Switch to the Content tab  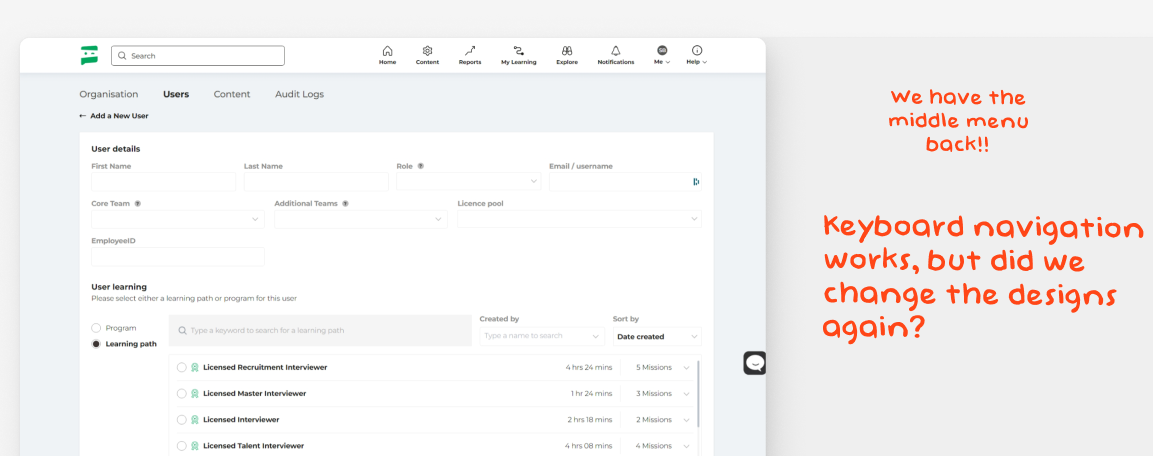coord(232,94)
